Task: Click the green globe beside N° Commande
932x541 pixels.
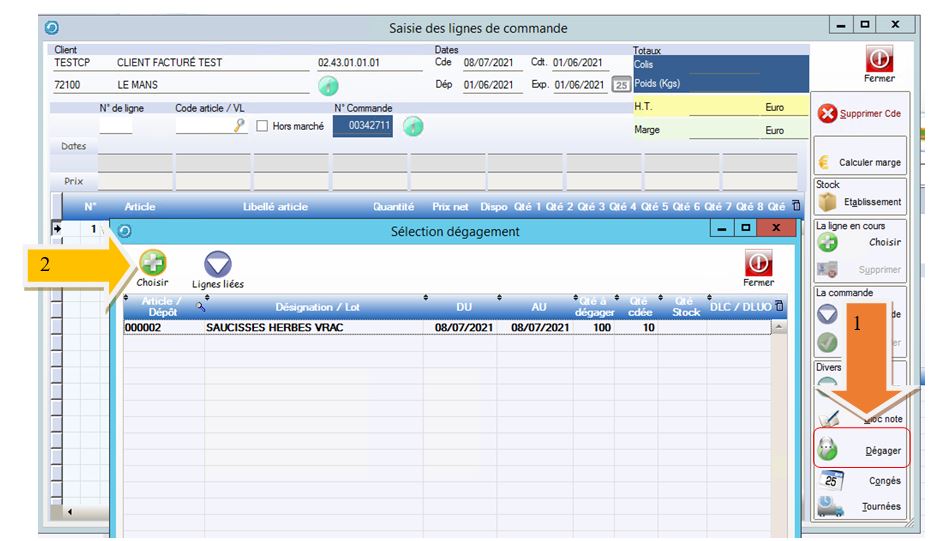Action: click(x=414, y=126)
